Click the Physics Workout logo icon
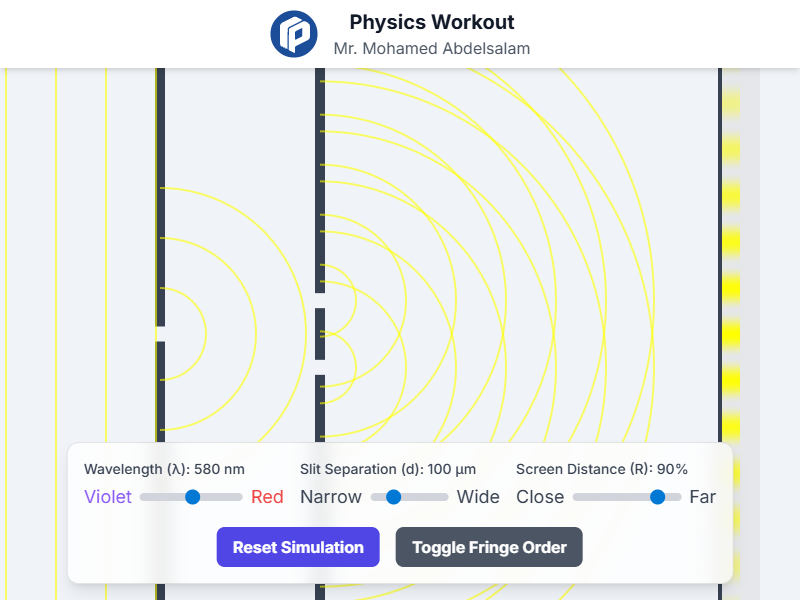Viewport: 800px width, 600px height. pos(294,33)
